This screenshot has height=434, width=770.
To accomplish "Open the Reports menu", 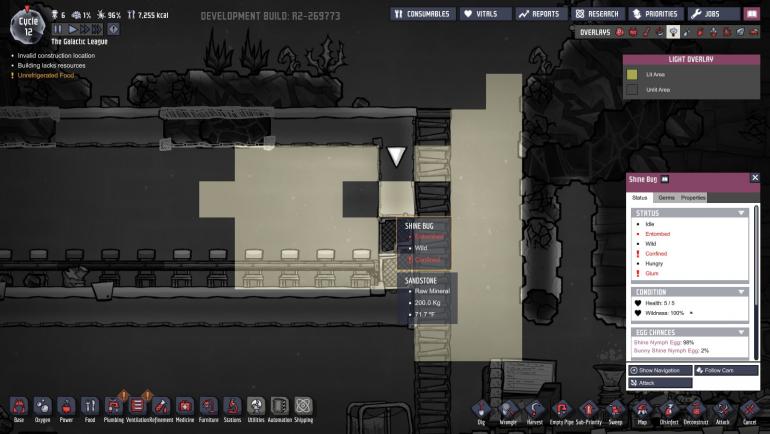I will (541, 14).
